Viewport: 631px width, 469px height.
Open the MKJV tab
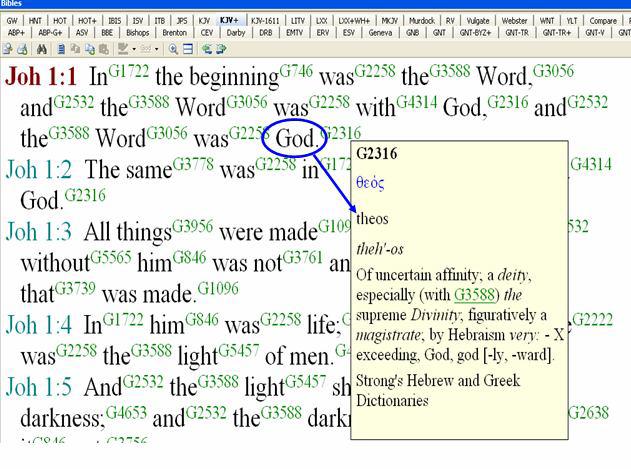point(389,21)
